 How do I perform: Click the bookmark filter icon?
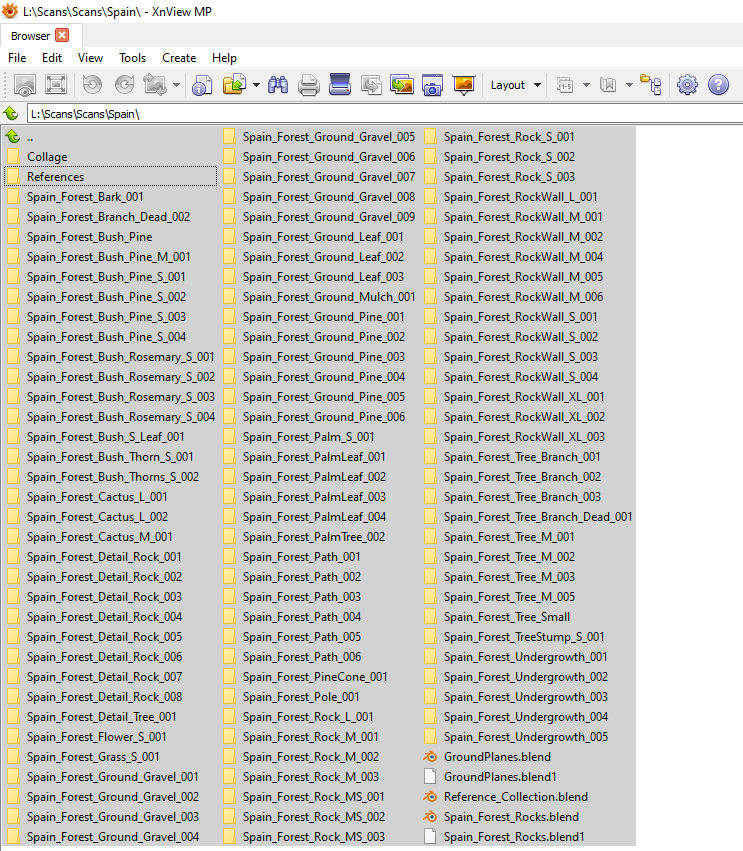[x=608, y=85]
